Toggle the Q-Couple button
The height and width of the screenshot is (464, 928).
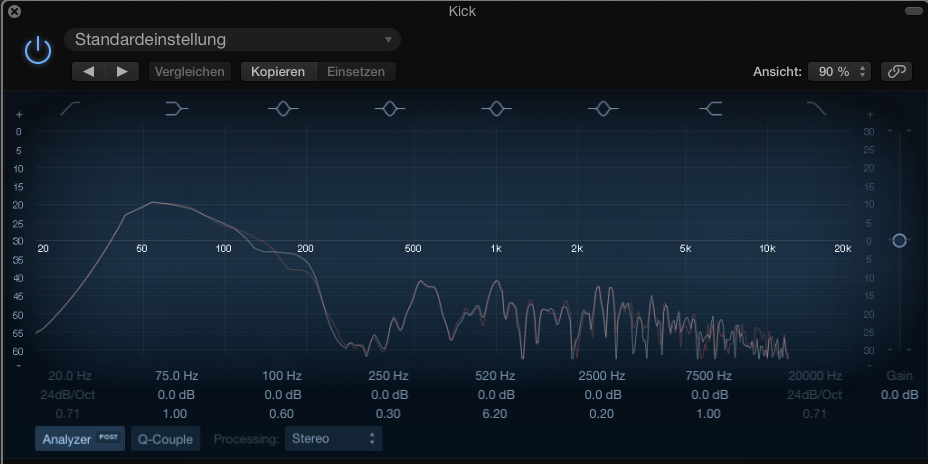(x=166, y=439)
